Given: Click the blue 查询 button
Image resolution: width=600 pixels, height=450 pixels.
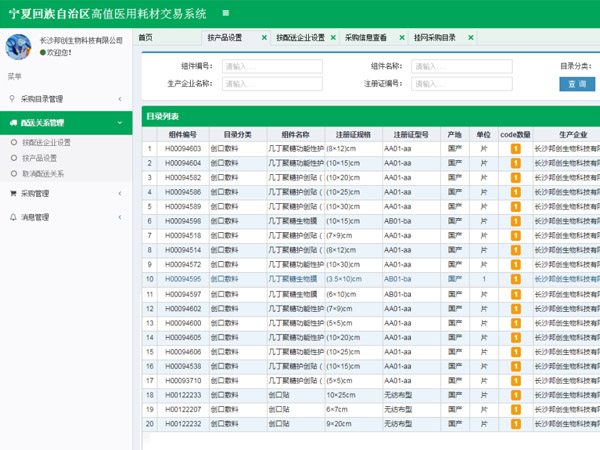Looking at the screenshot, I should (x=576, y=84).
